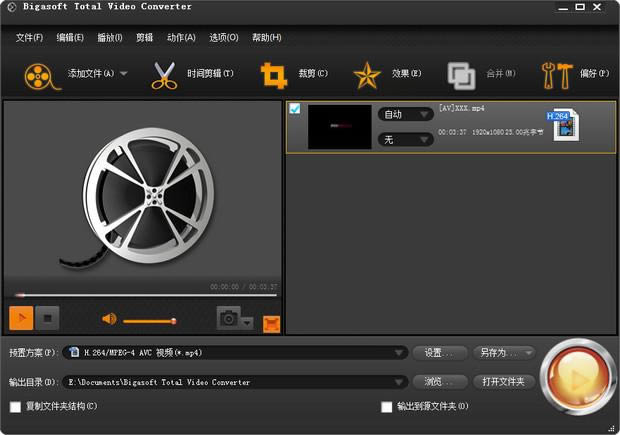Select 裁剪(C) toolbar label
This screenshot has width=620, height=435.
pyautogui.click(x=313, y=73)
